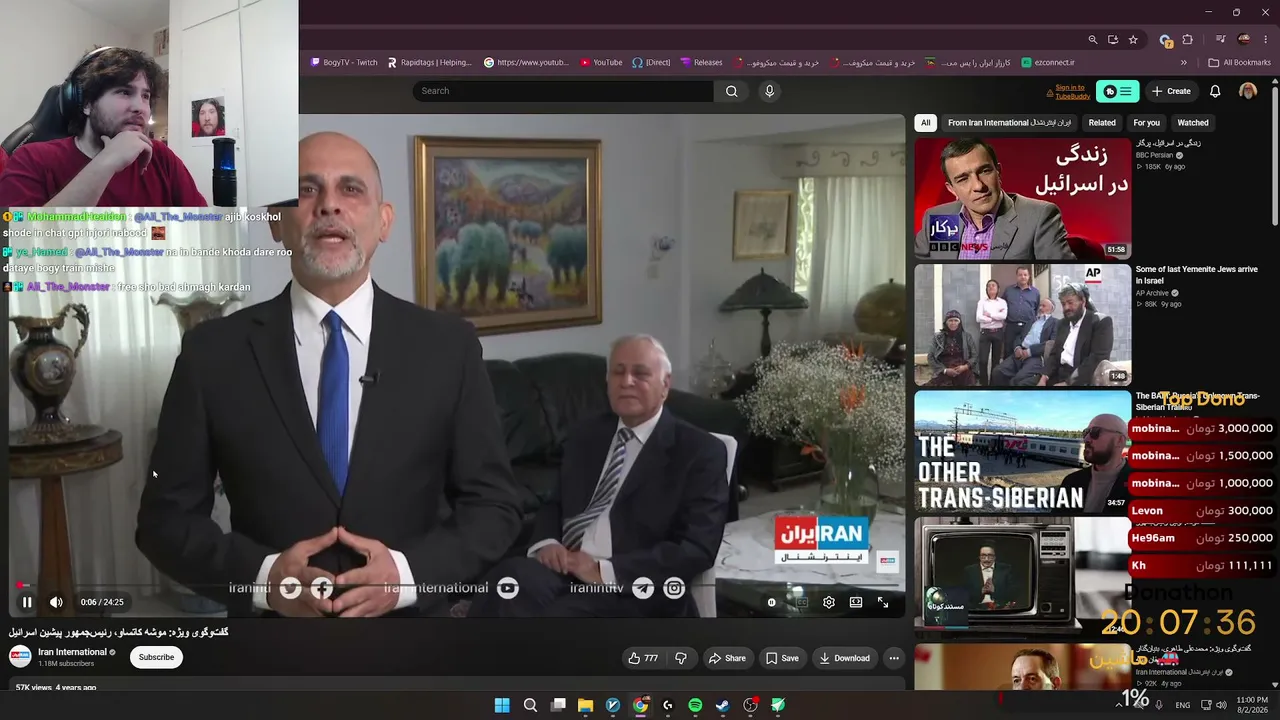1280x720 pixels.
Task: Seek on the video progress bar
Action: coord(456,586)
